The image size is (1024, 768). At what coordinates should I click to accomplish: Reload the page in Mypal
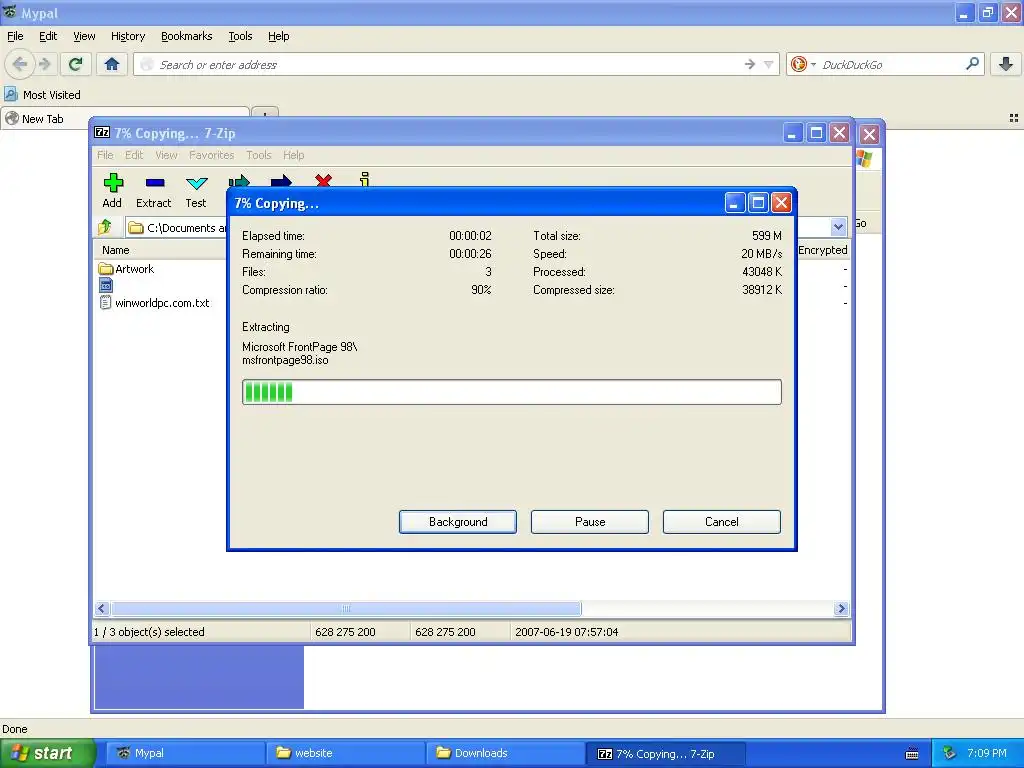[76, 64]
